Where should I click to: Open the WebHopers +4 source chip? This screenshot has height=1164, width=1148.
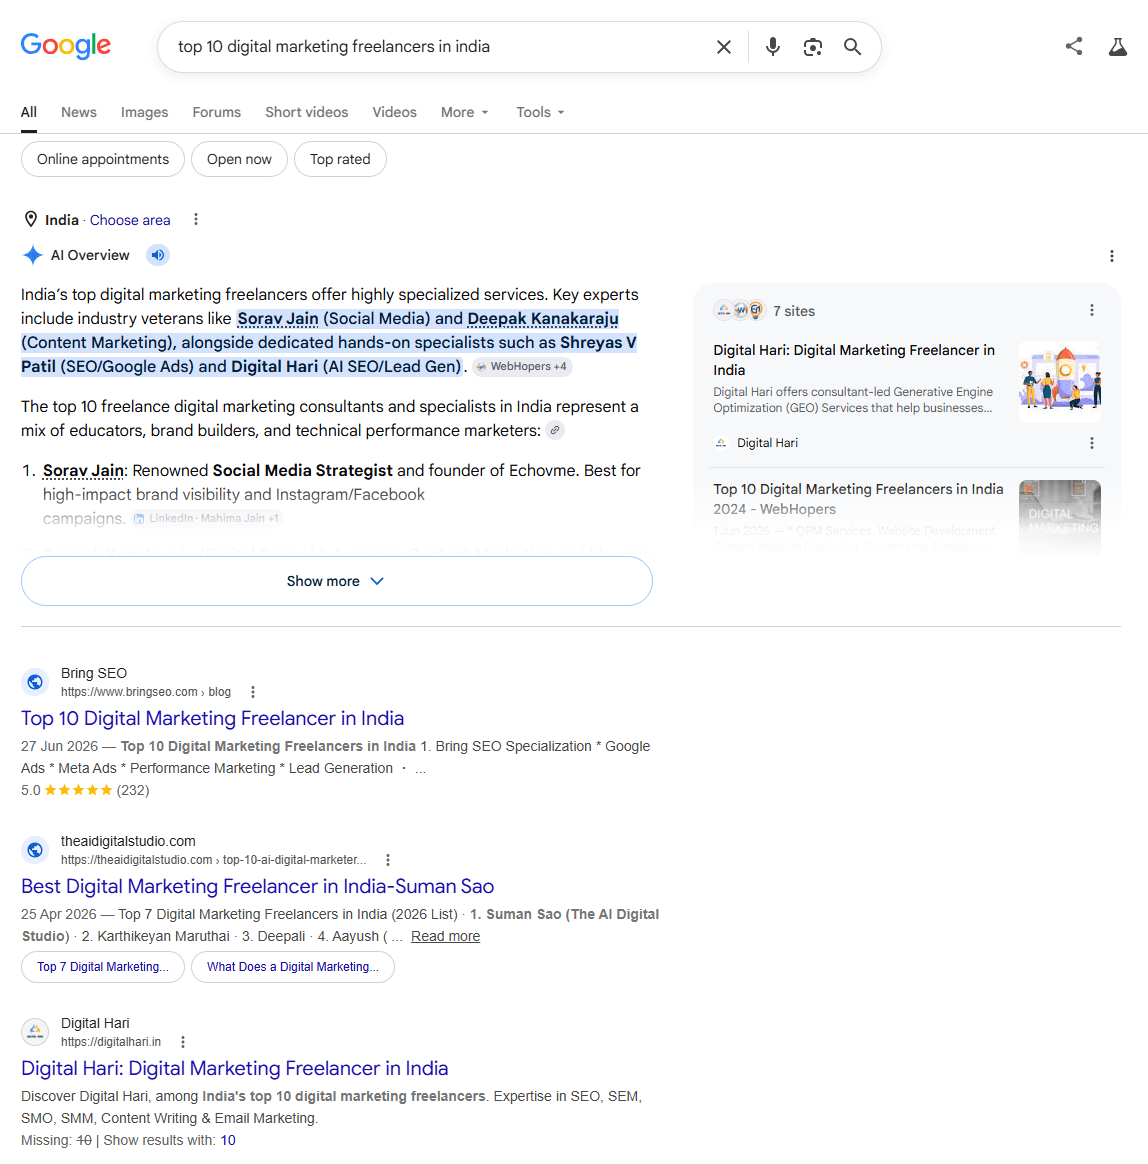[x=522, y=367]
